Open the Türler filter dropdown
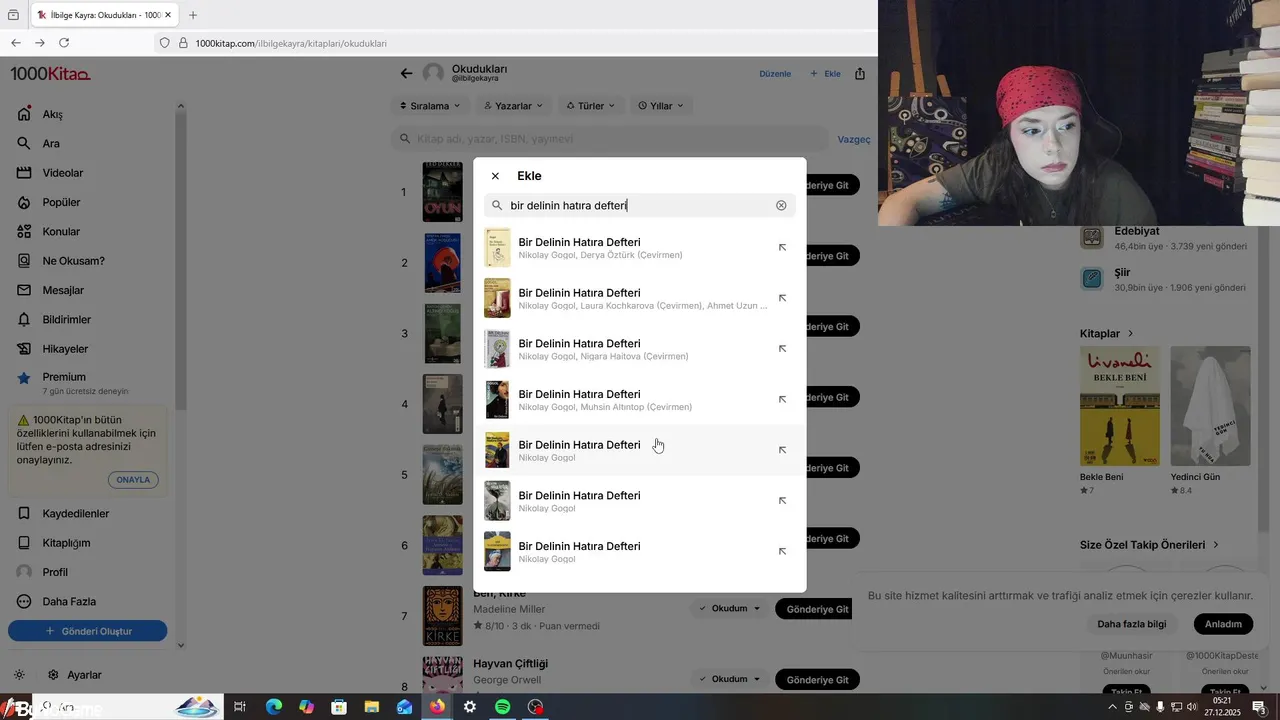The image size is (1280, 720). pyautogui.click(x=590, y=105)
